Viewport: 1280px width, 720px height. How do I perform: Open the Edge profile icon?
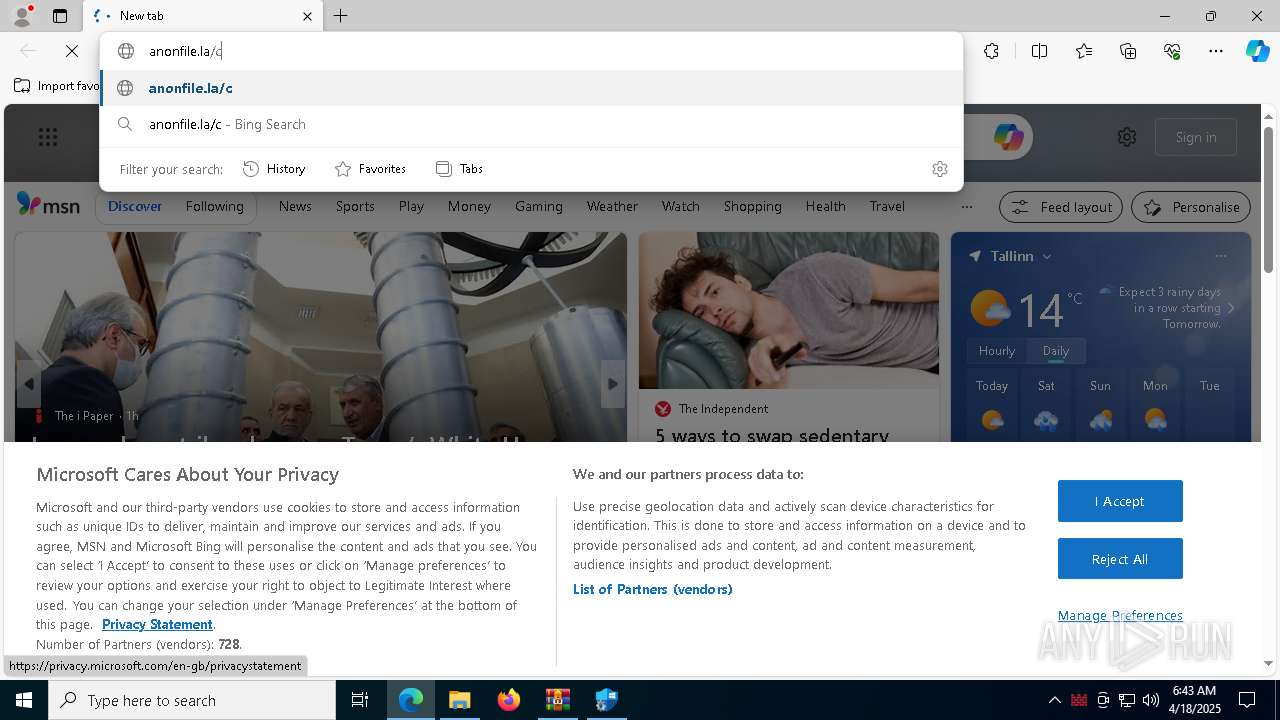coord(21,16)
